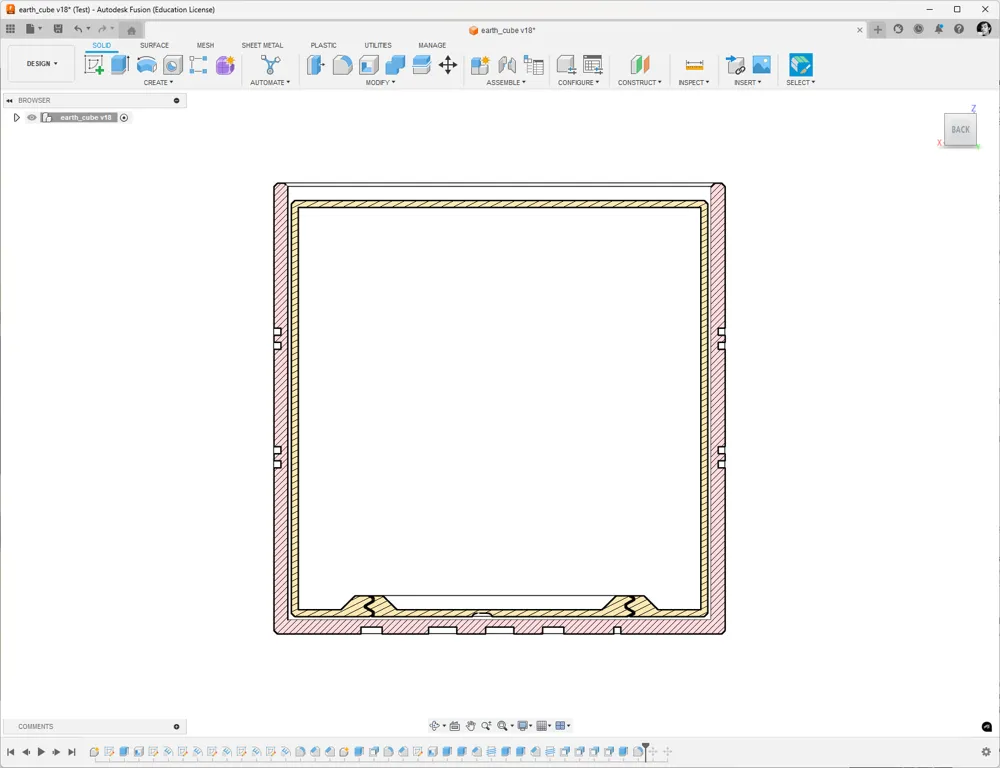Expand the earth_cube v18 tree node

coord(17,117)
